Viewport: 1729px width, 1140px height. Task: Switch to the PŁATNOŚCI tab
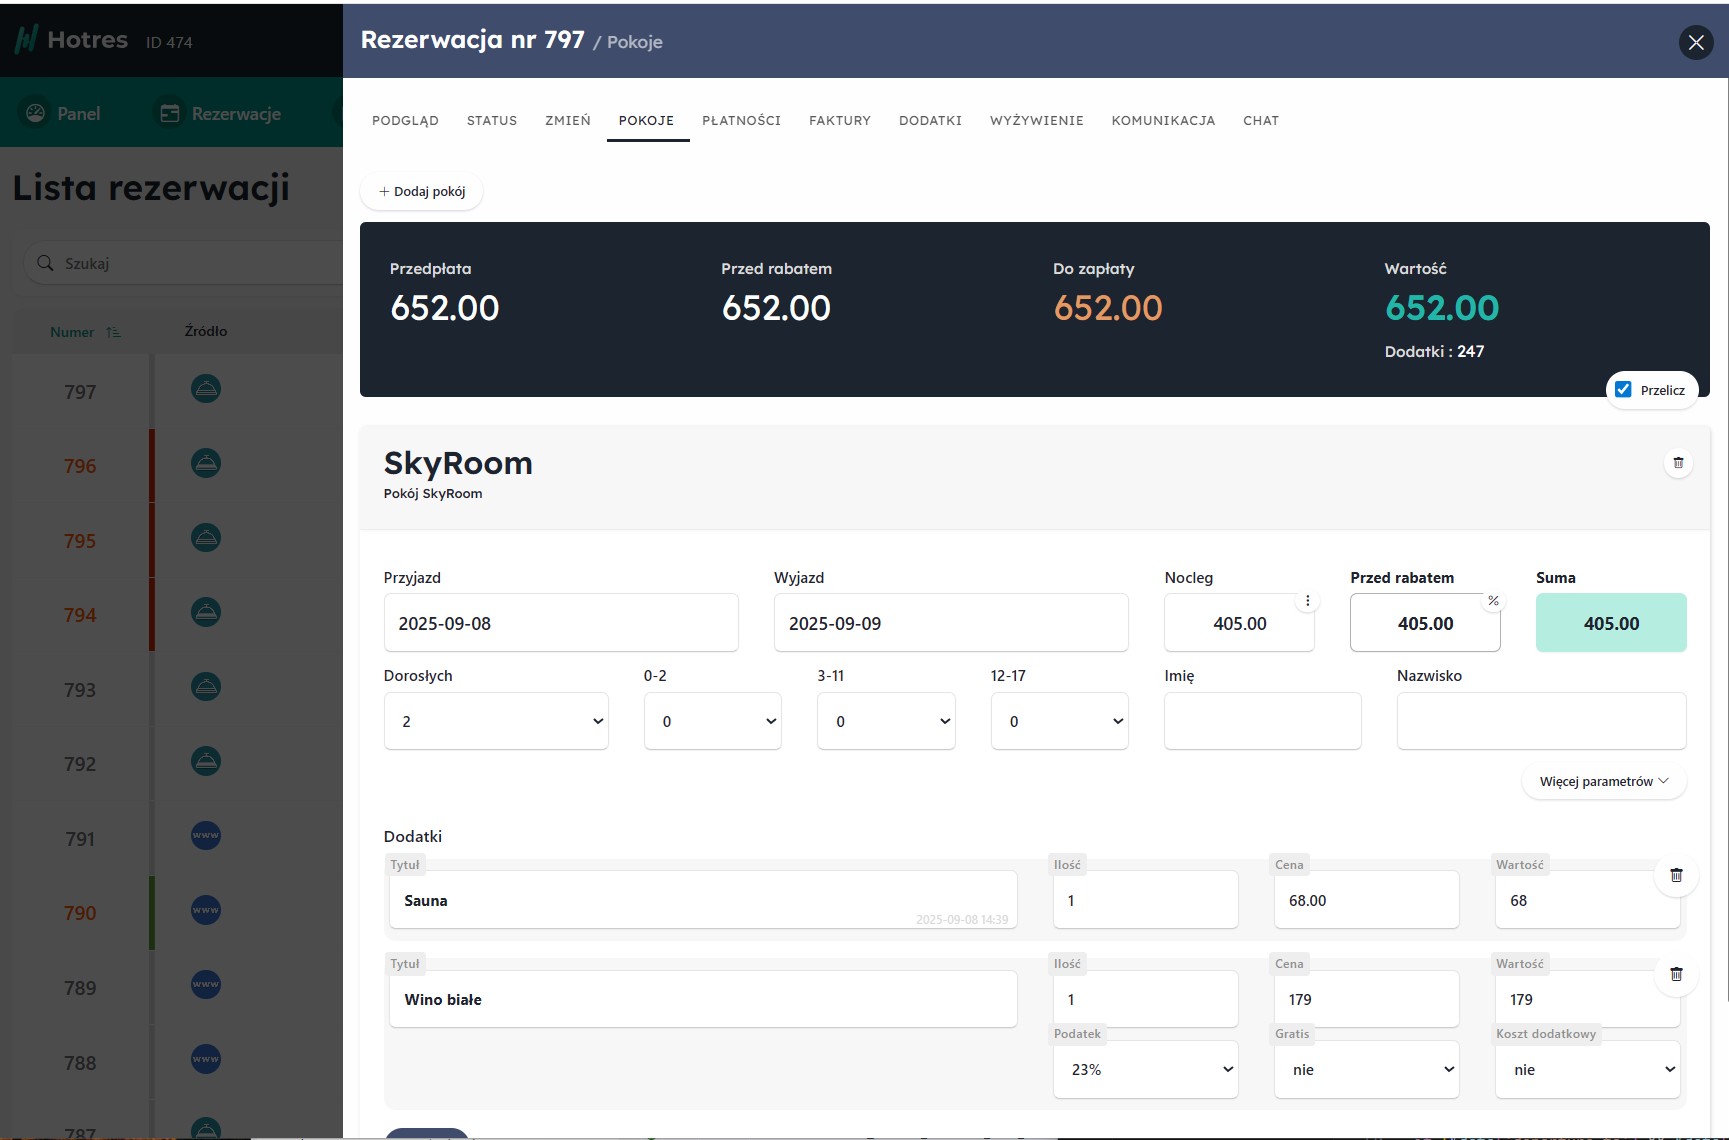point(741,120)
